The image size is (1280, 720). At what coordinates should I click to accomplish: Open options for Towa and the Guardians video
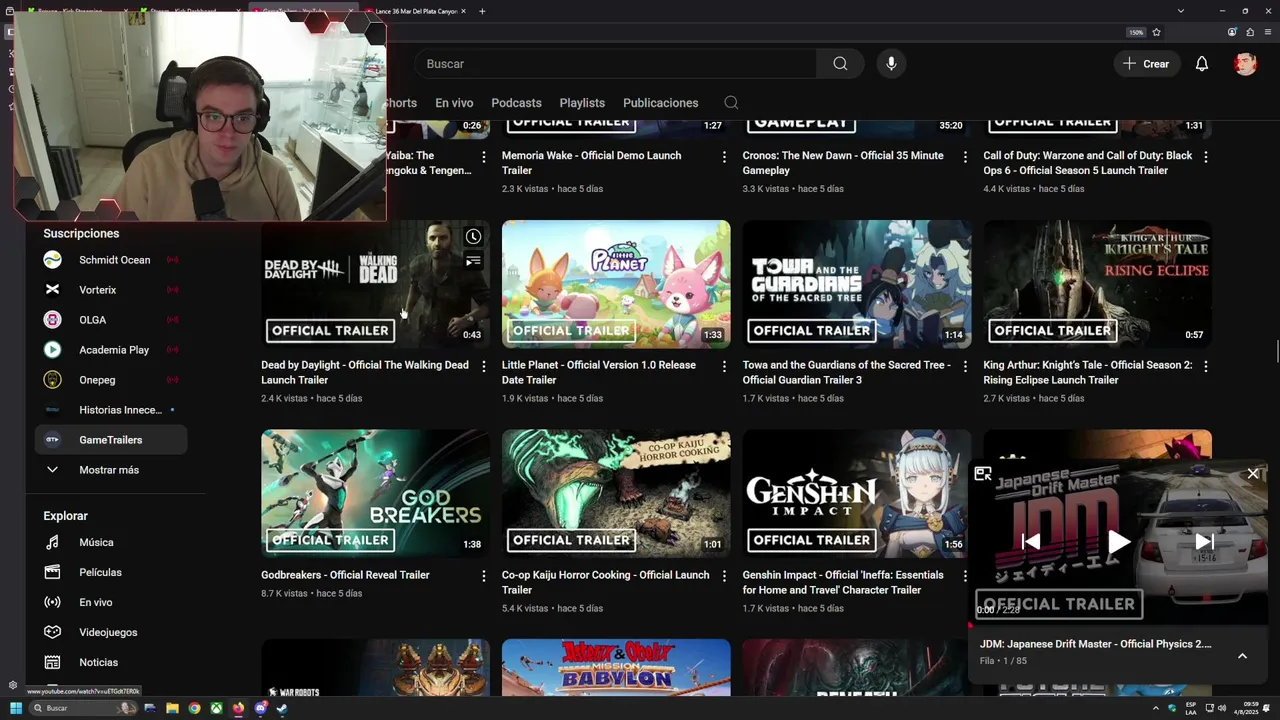click(x=965, y=367)
